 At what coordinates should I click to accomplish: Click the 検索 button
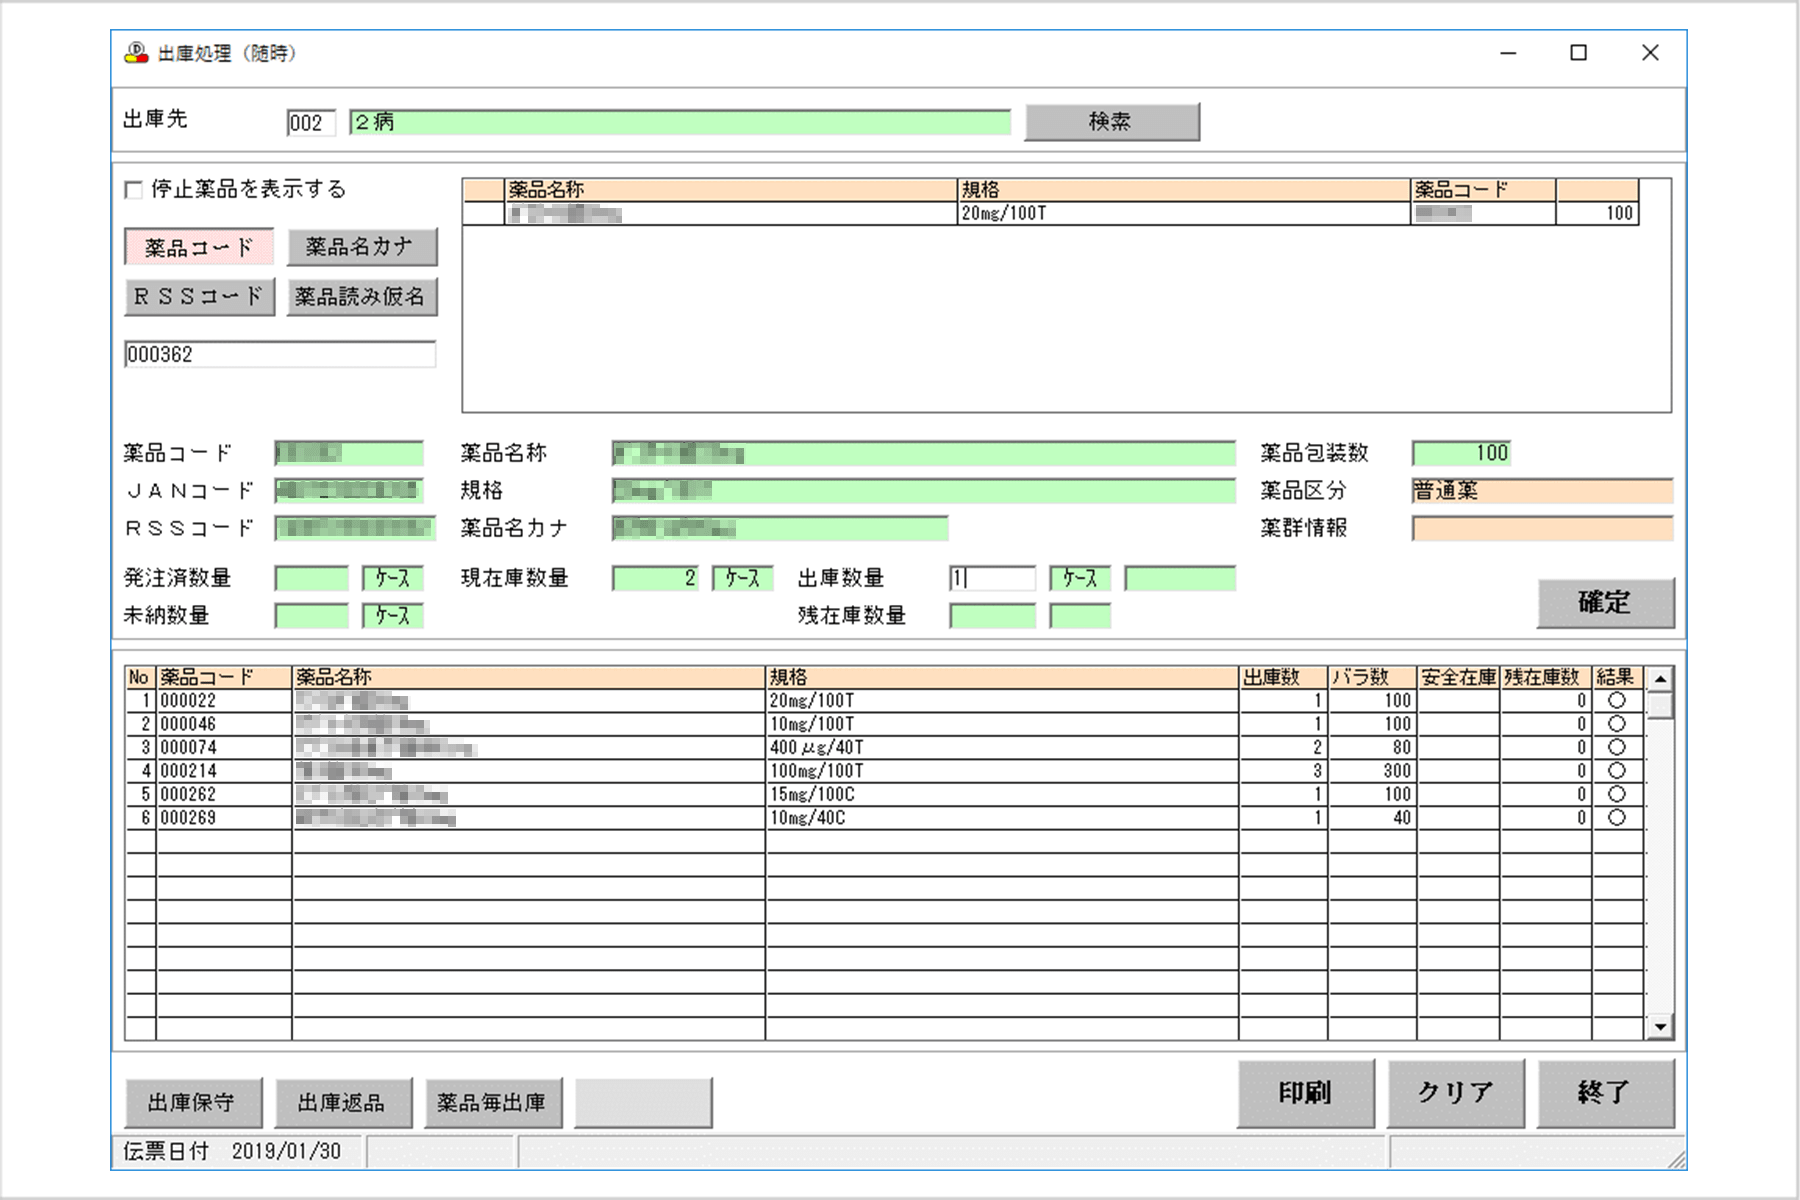click(1111, 122)
